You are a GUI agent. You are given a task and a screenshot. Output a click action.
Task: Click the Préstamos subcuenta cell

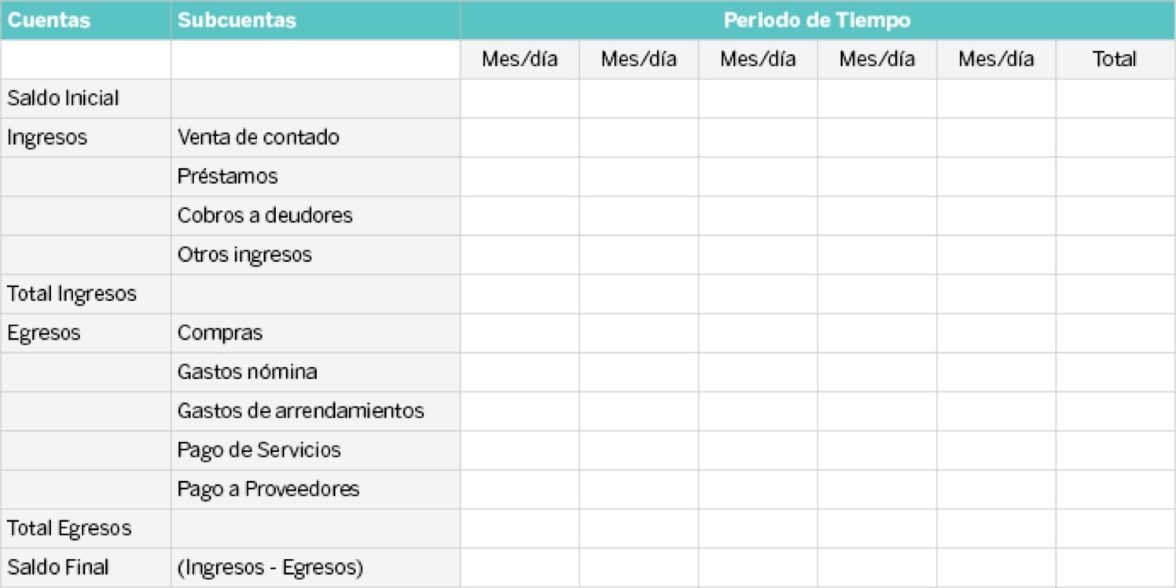click(228, 176)
